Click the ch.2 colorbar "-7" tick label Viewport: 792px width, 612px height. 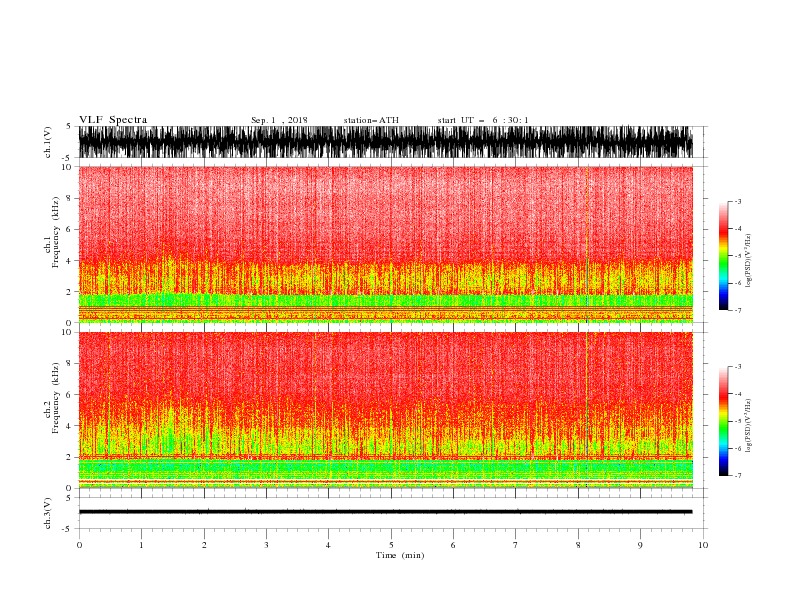737,475
